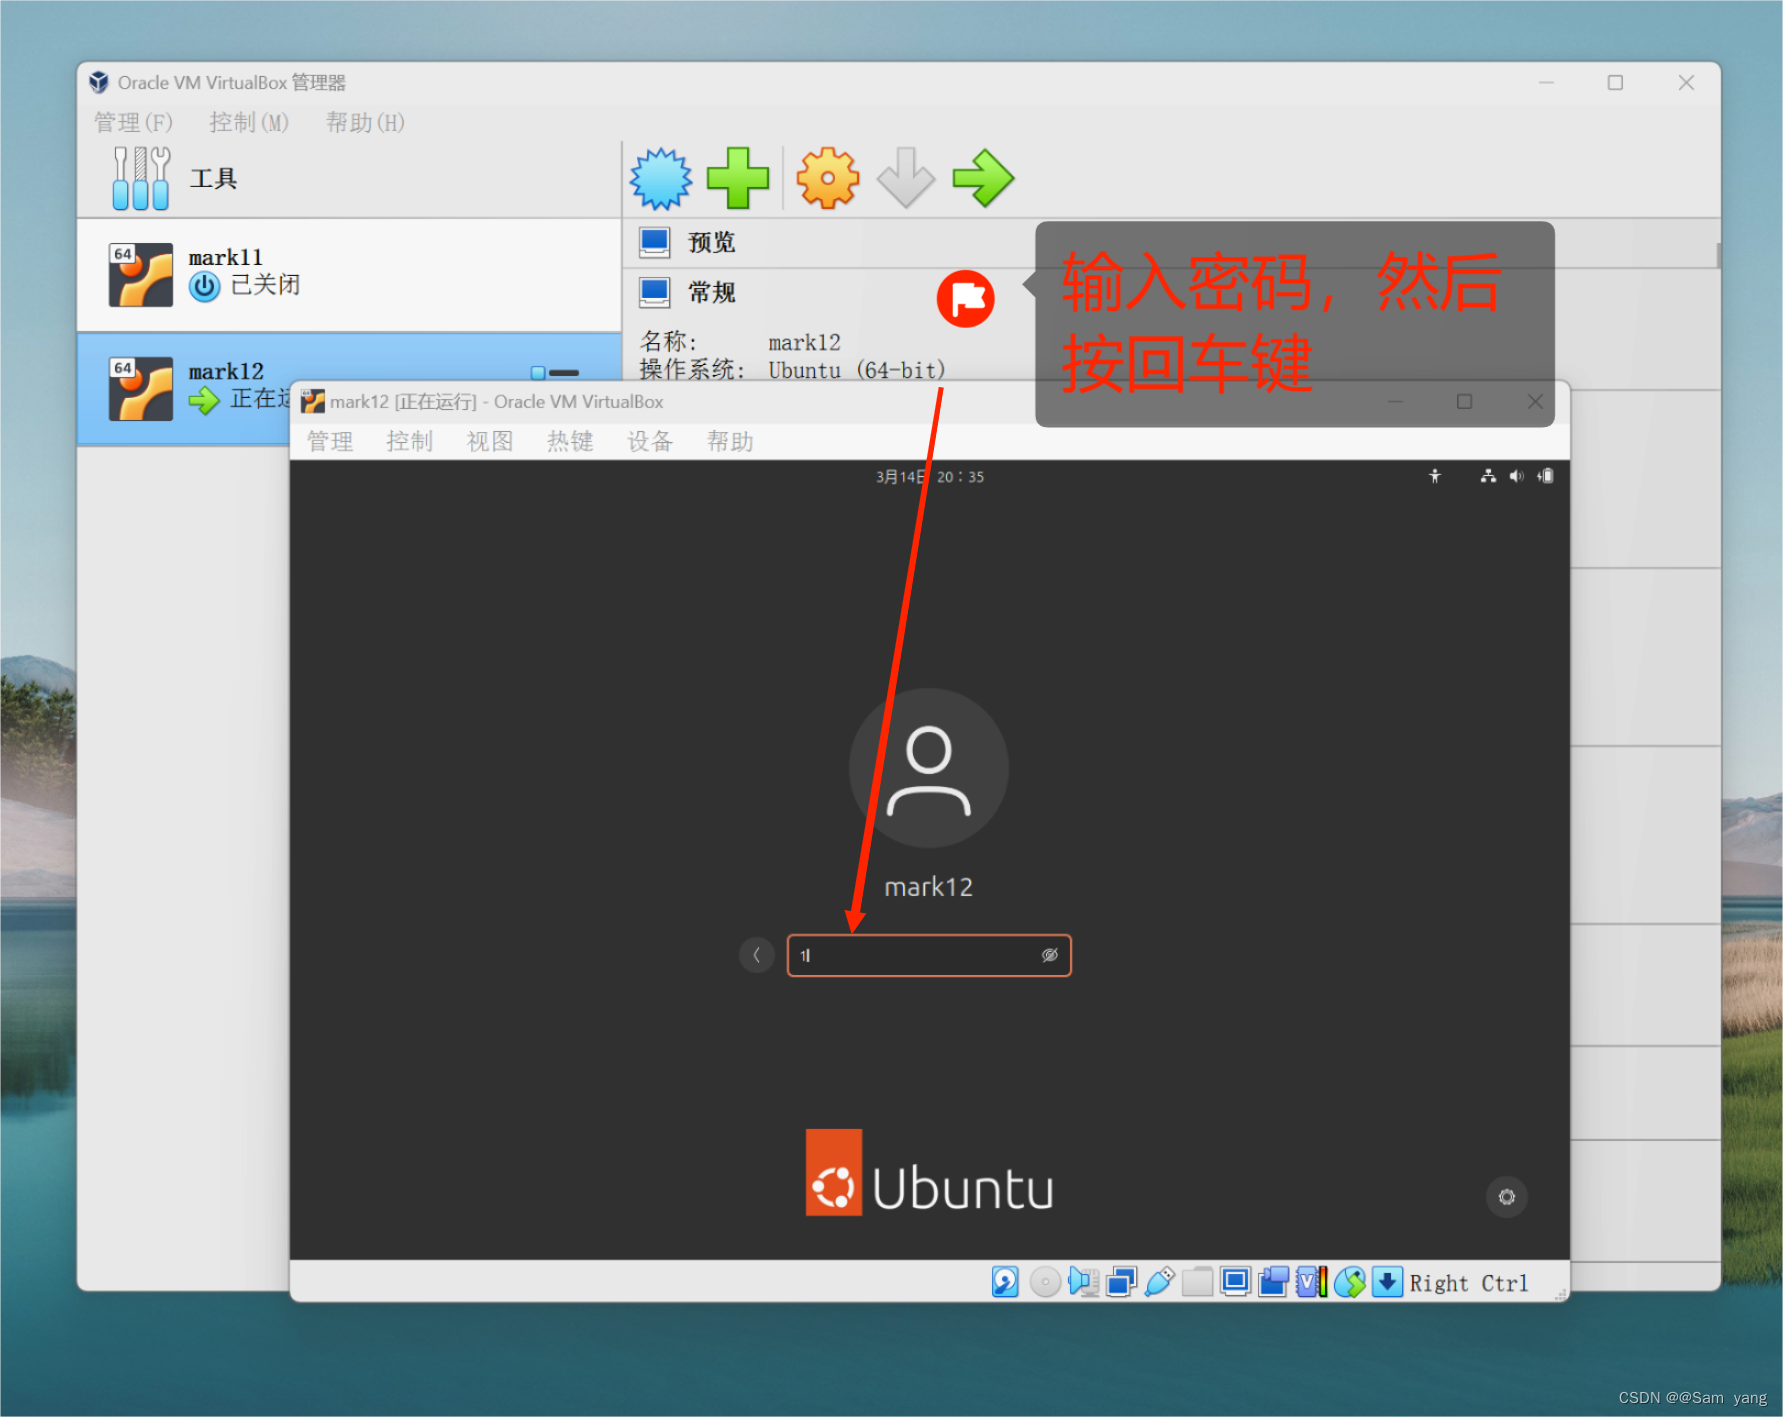This screenshot has width=1783, height=1417.
Task: Click USB plug icon in VM status bar
Action: click(x=1159, y=1281)
